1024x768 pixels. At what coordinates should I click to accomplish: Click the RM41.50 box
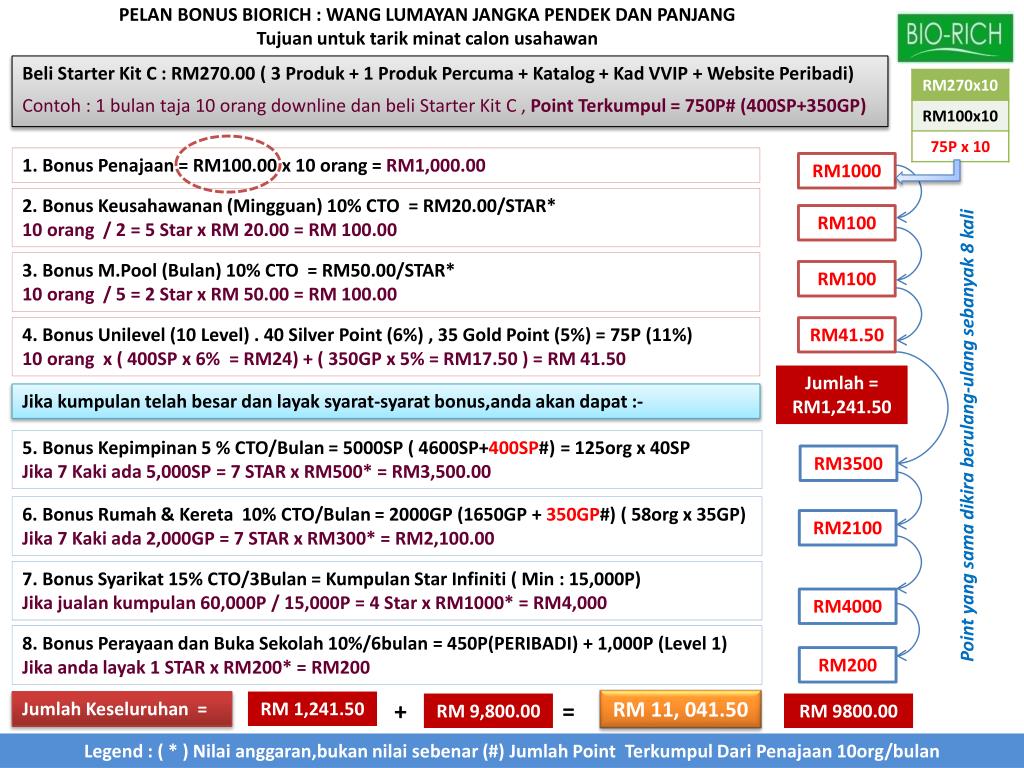pyautogui.click(x=846, y=335)
